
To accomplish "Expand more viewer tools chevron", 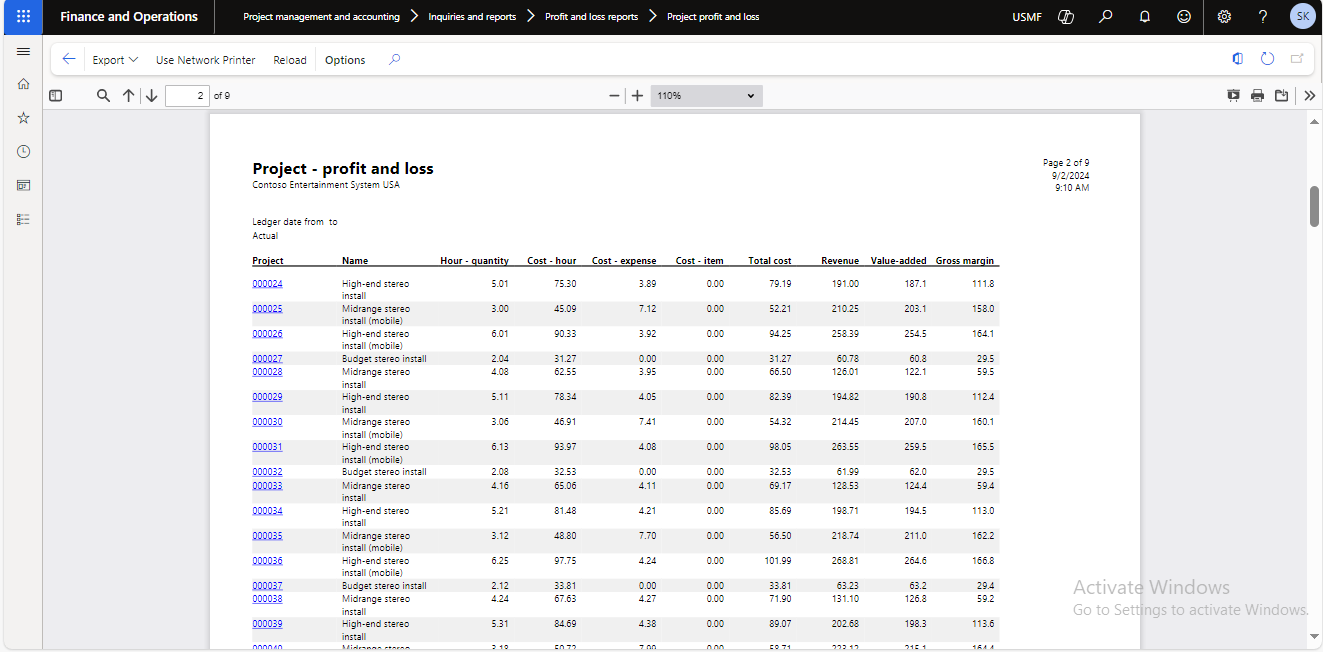I will point(1309,96).
